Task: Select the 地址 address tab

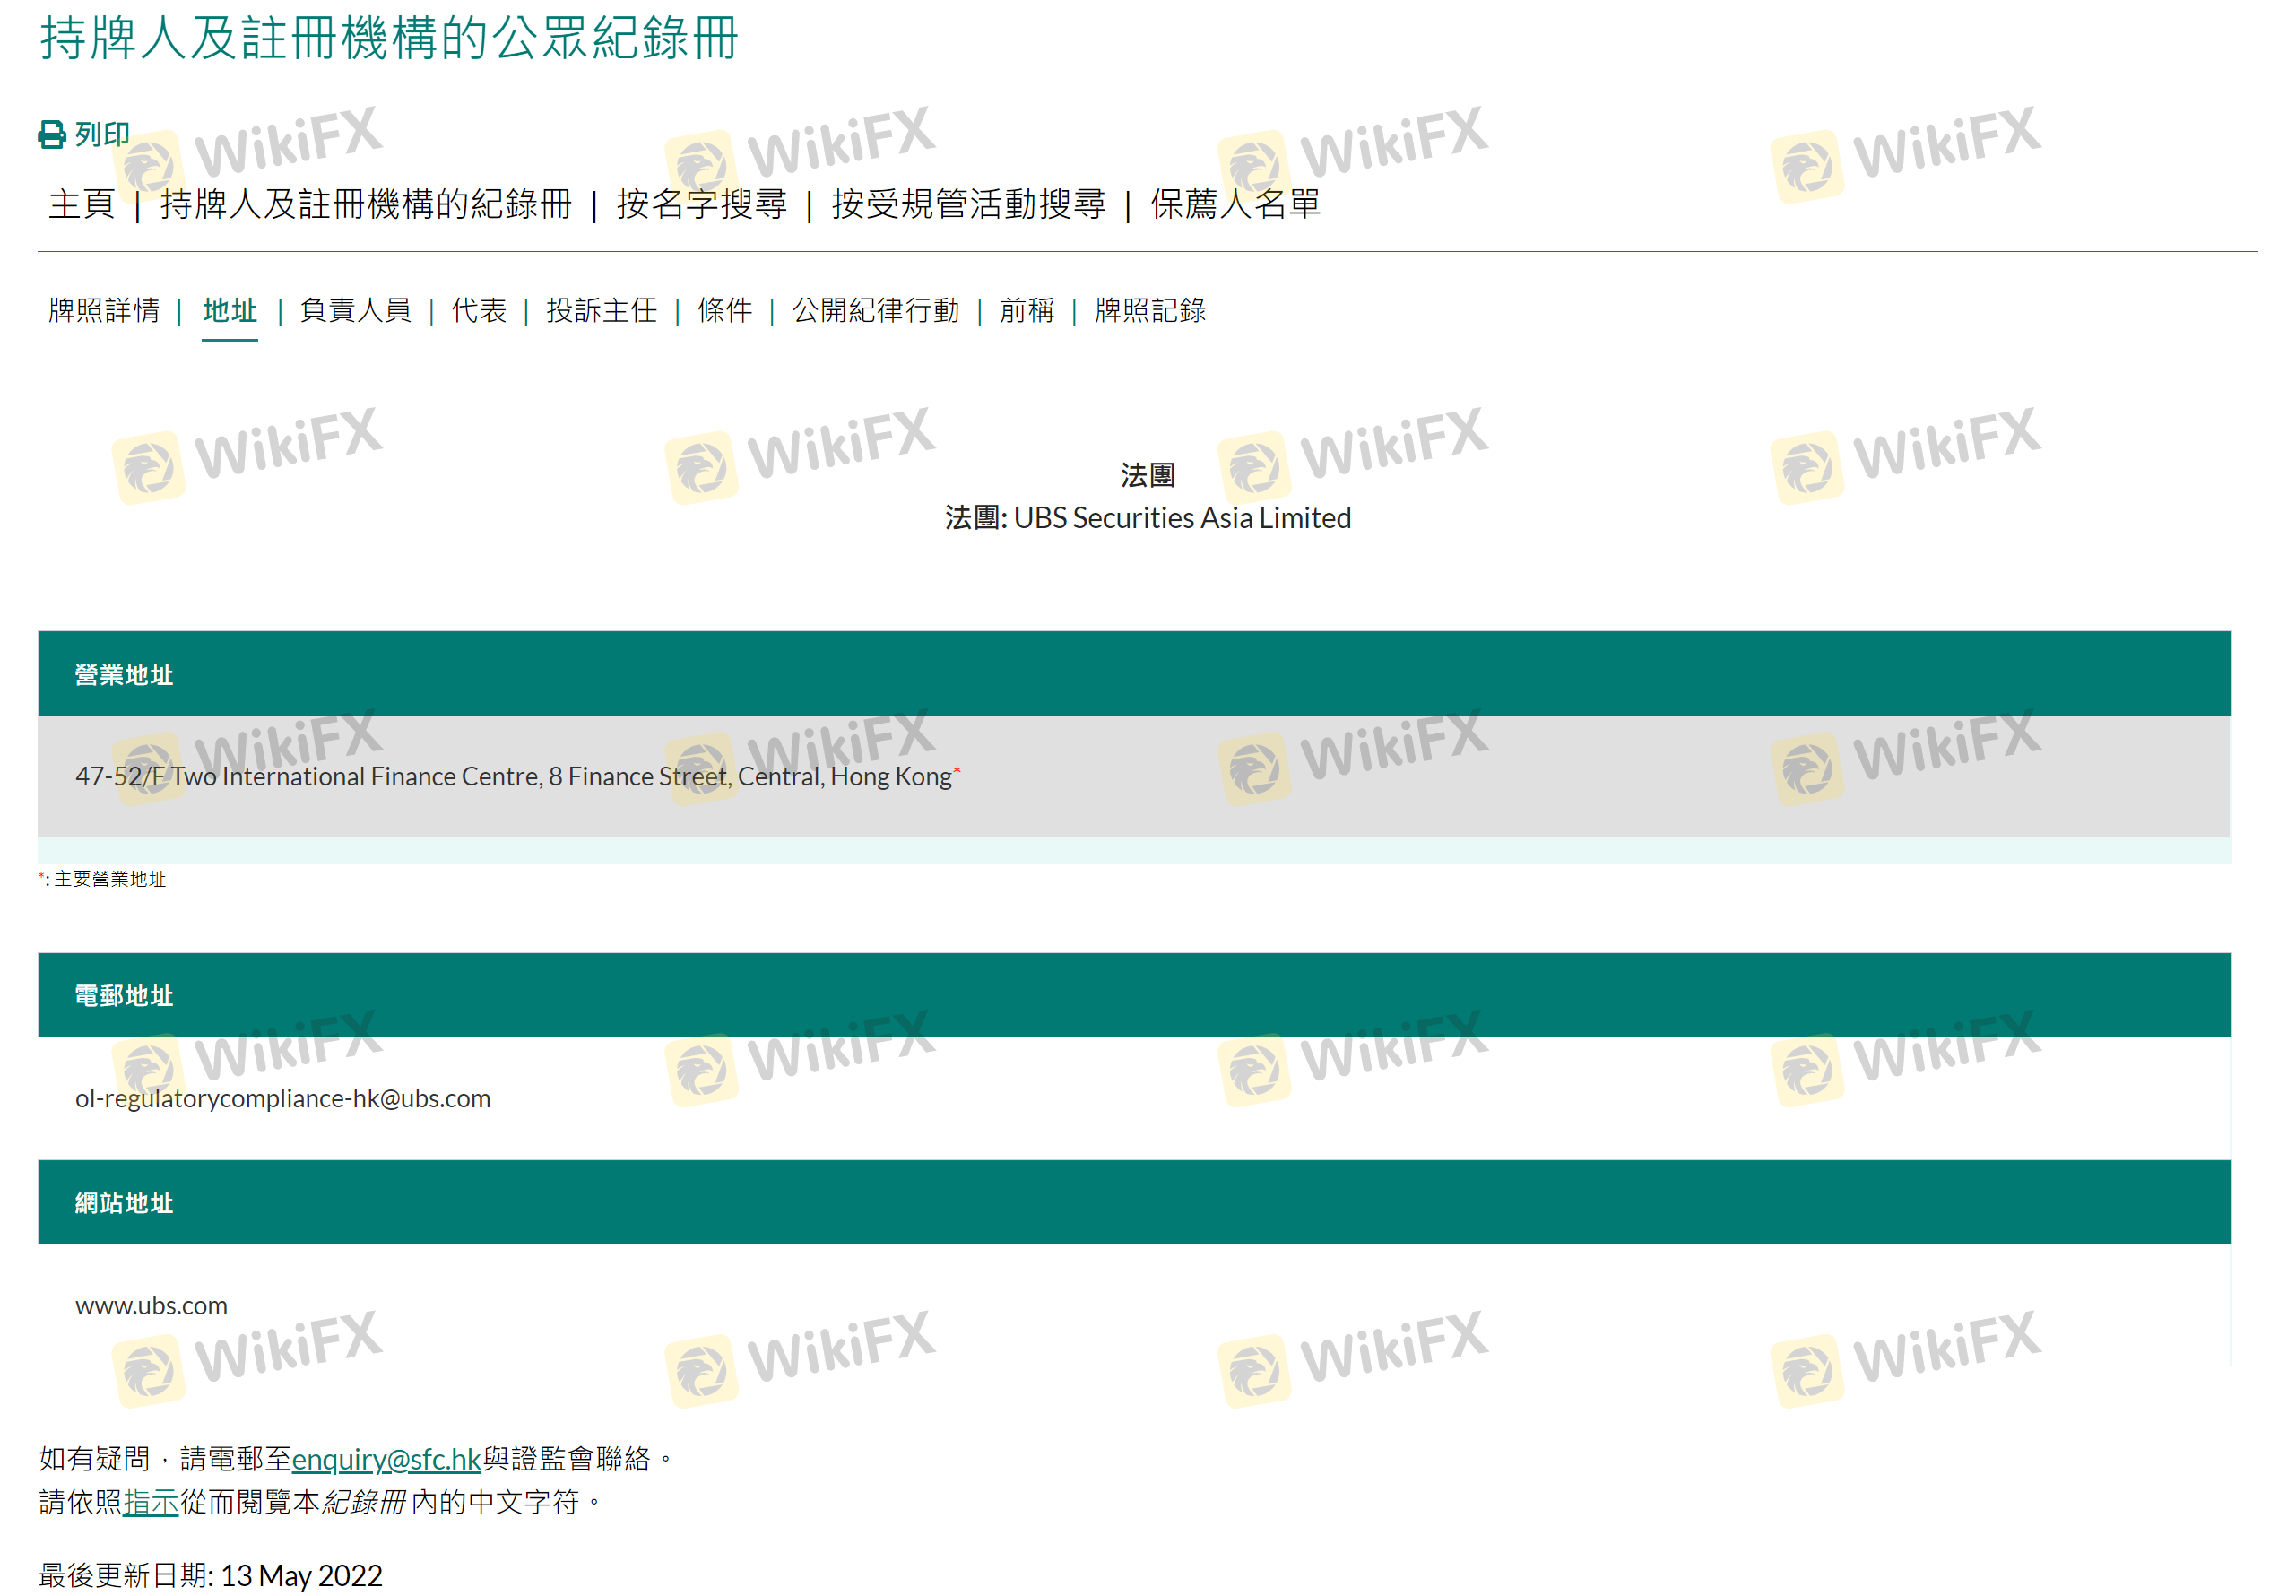Action: [x=230, y=310]
